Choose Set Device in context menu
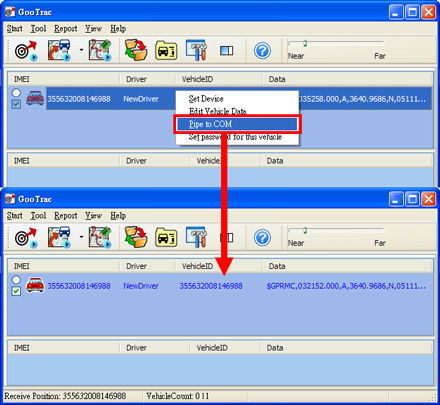This screenshot has width=440, height=405. pos(206,99)
